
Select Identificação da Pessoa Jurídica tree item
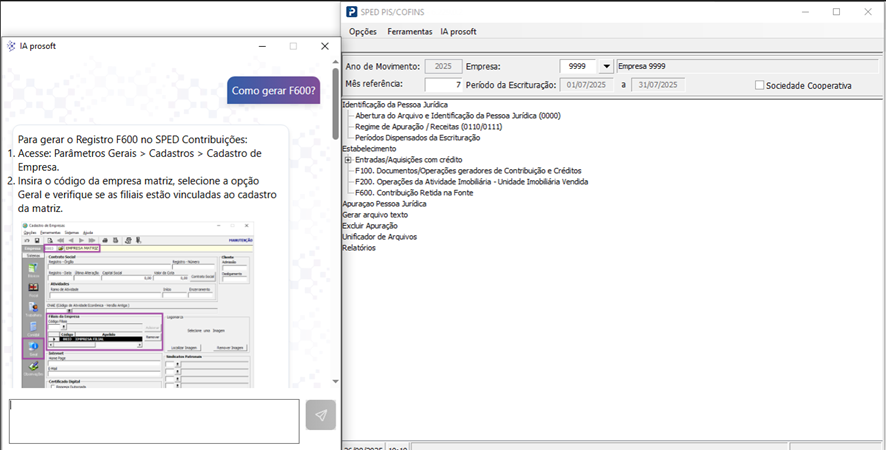(x=395, y=105)
